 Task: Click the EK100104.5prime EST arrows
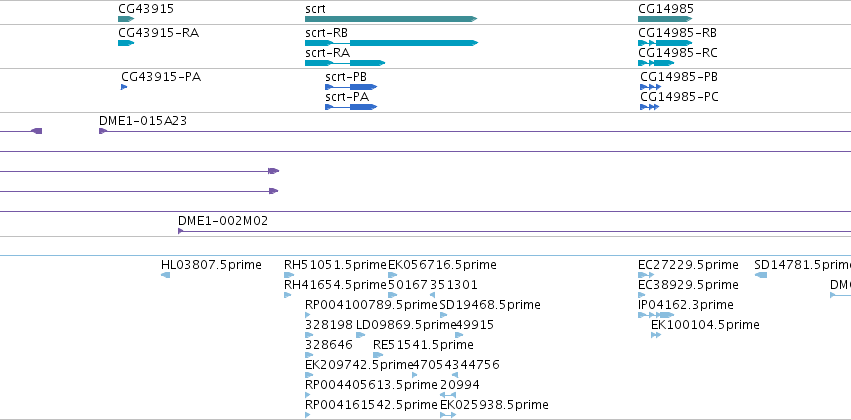click(x=656, y=335)
